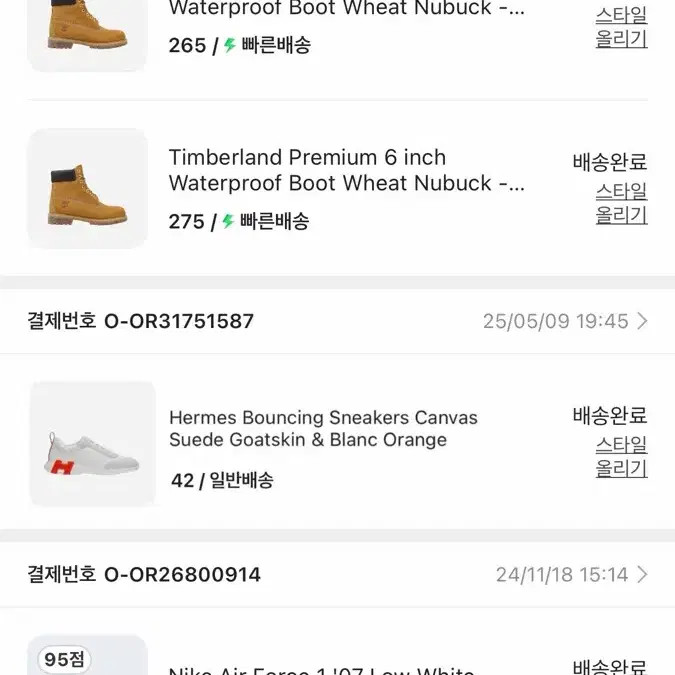Open order O-OR26800914 details chevron
The image size is (675, 675).
click(642, 574)
